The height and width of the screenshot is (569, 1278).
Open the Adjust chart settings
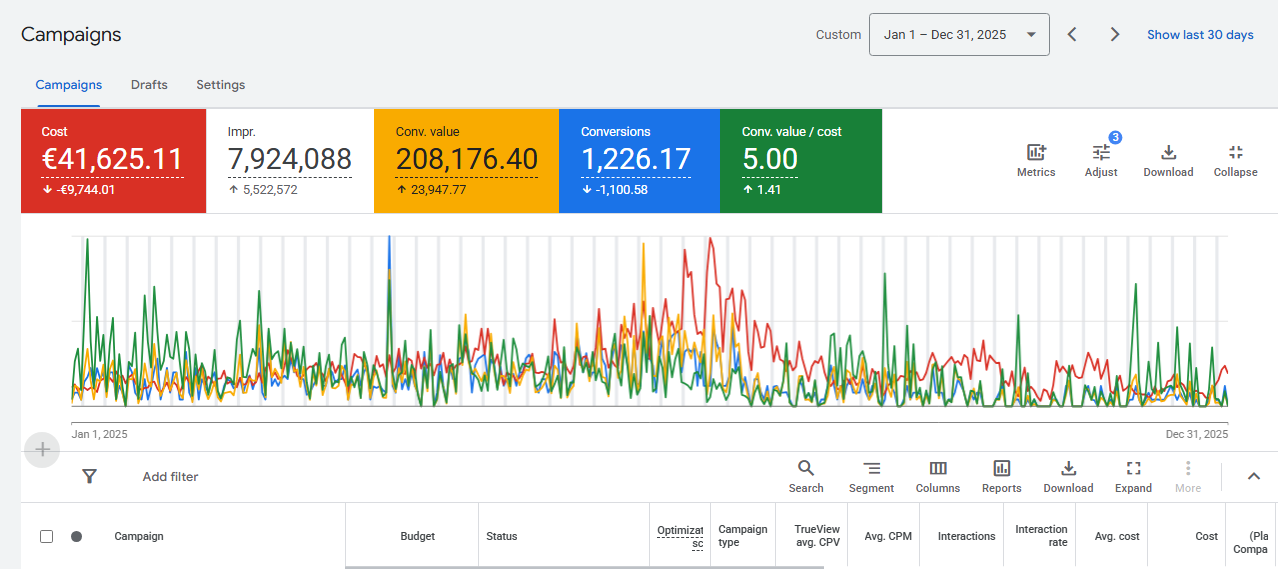(1101, 161)
